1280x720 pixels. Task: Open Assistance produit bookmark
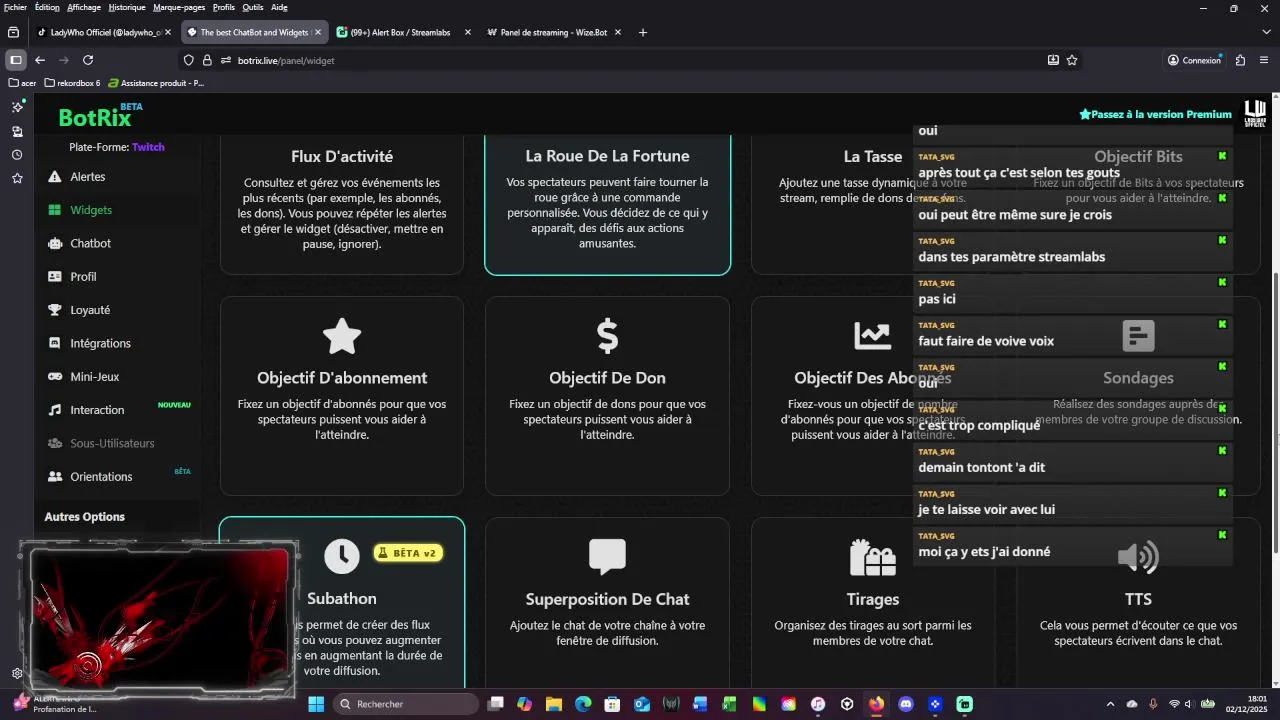pyautogui.click(x=156, y=83)
